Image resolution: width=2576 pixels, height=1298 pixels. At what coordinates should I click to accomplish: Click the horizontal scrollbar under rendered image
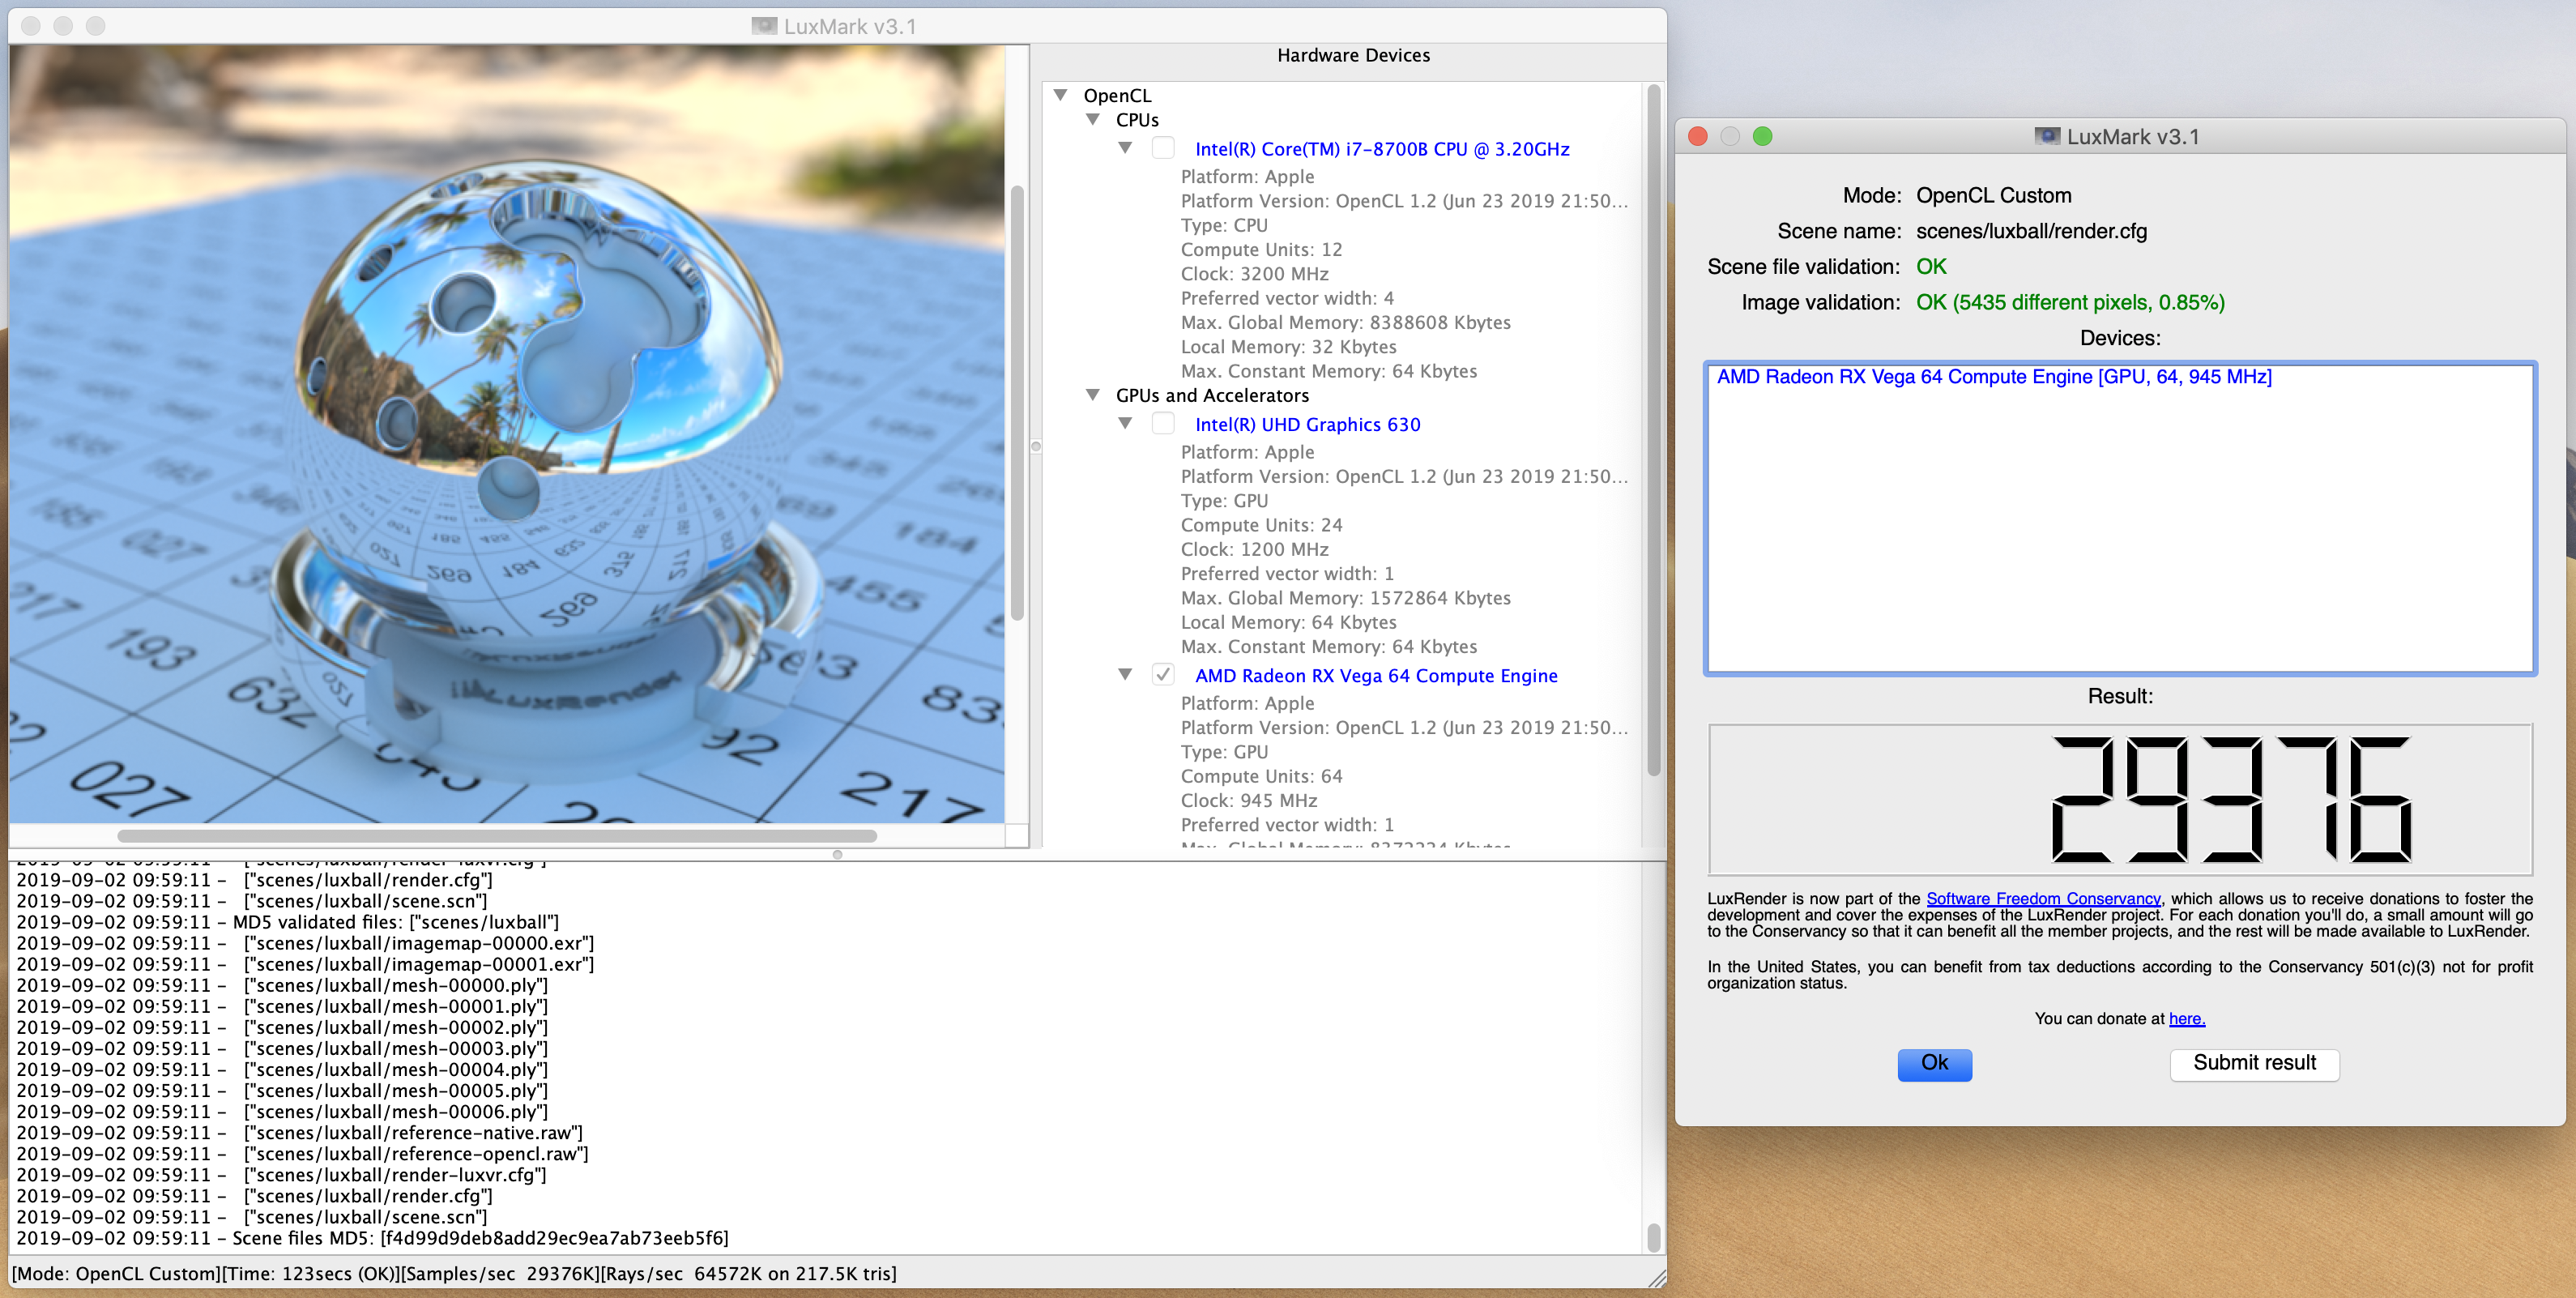pos(496,835)
